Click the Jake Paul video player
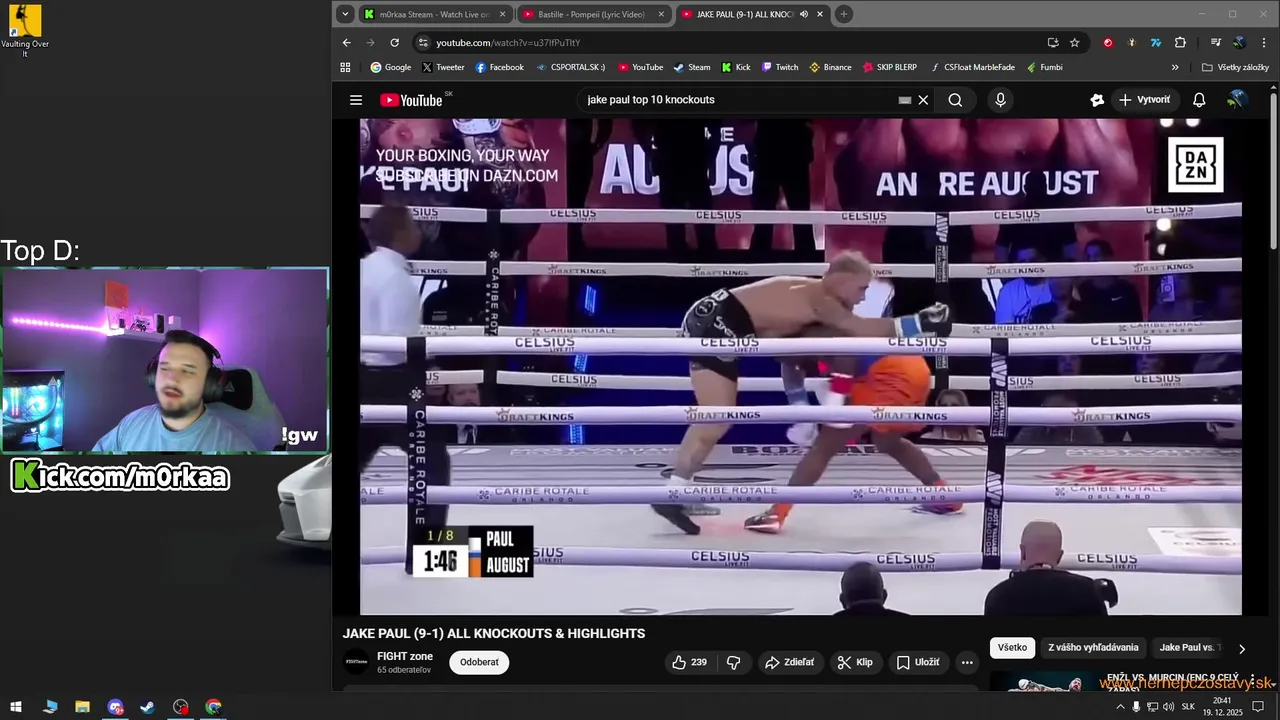The height and width of the screenshot is (720, 1280). [x=801, y=366]
